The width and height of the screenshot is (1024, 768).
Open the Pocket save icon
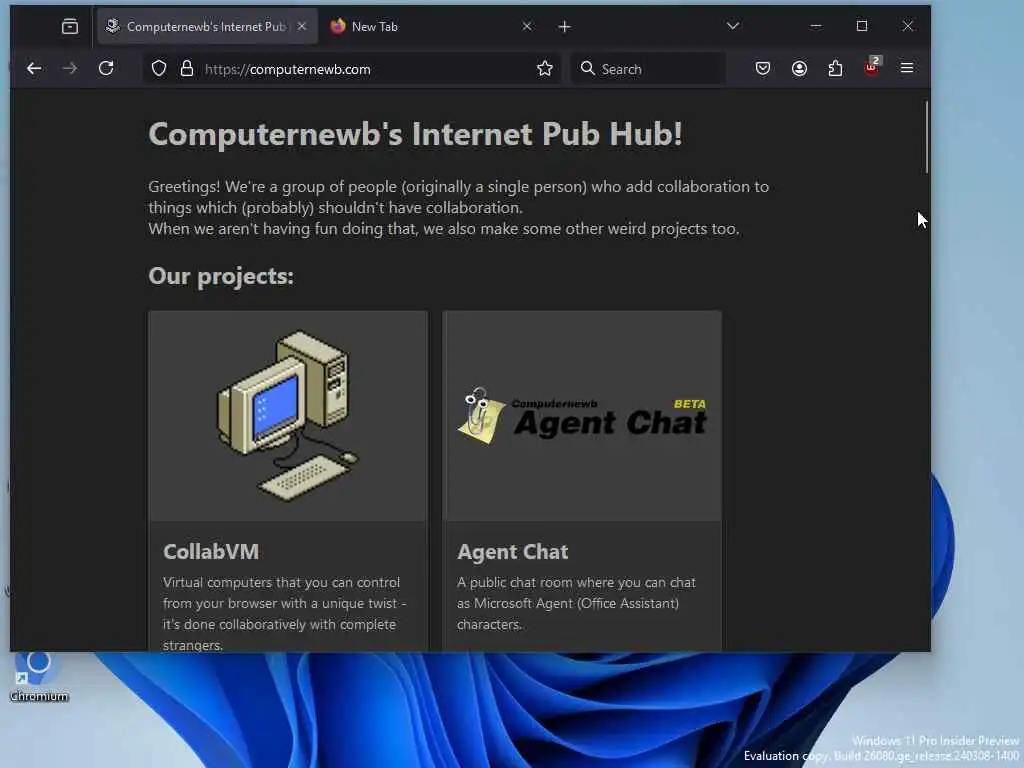click(x=763, y=69)
